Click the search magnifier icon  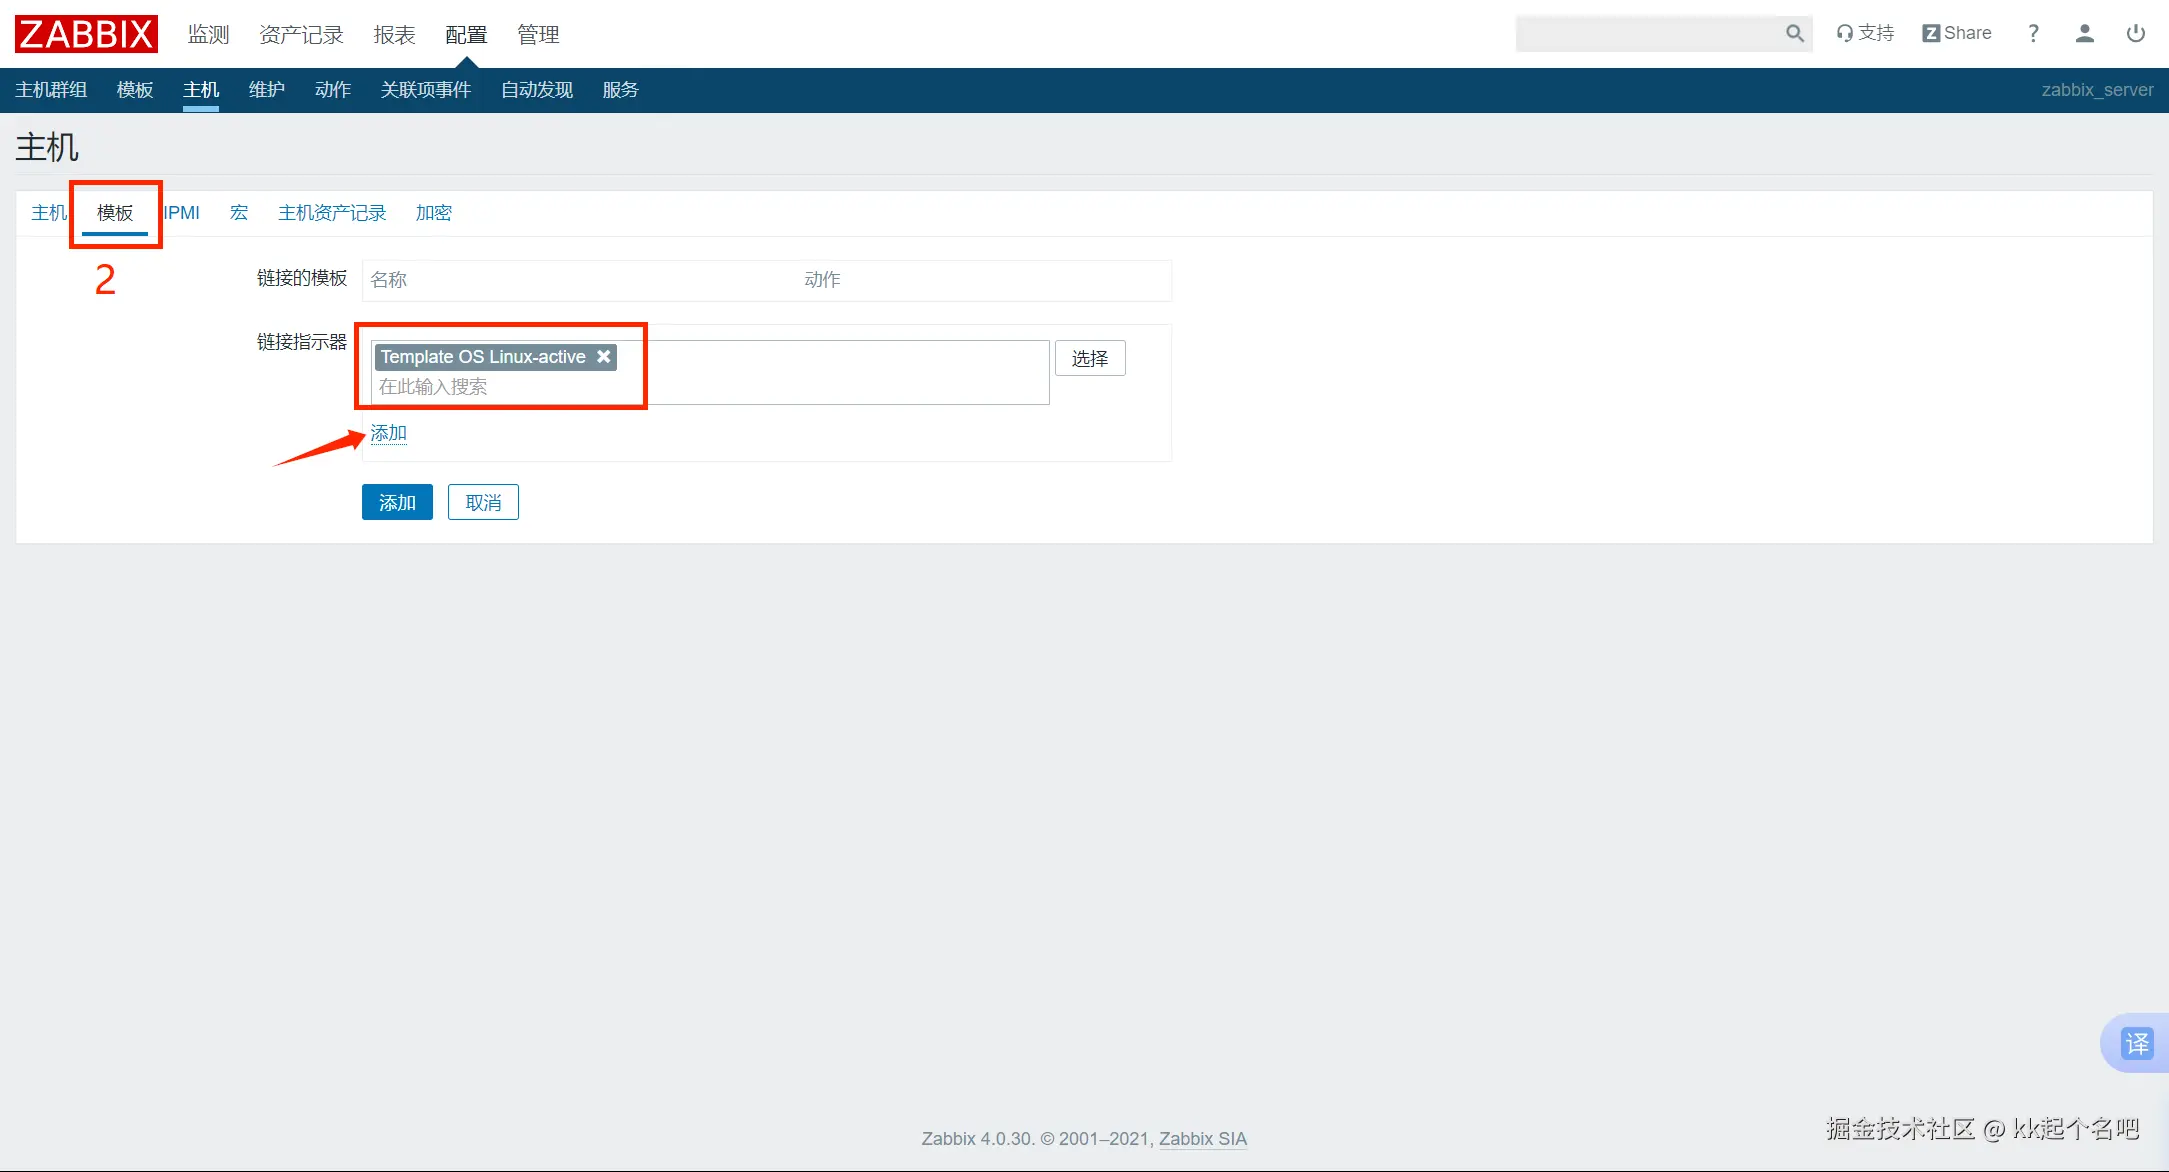point(1794,34)
